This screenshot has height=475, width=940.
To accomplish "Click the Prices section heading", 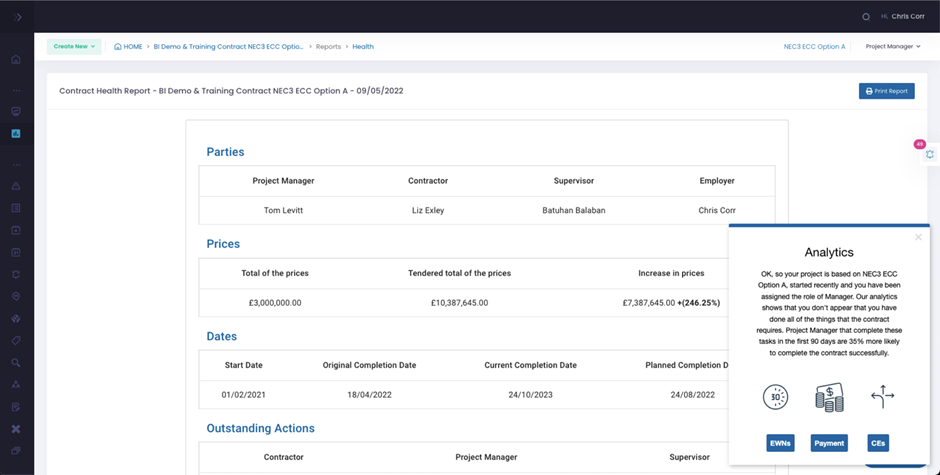I will pyautogui.click(x=223, y=243).
